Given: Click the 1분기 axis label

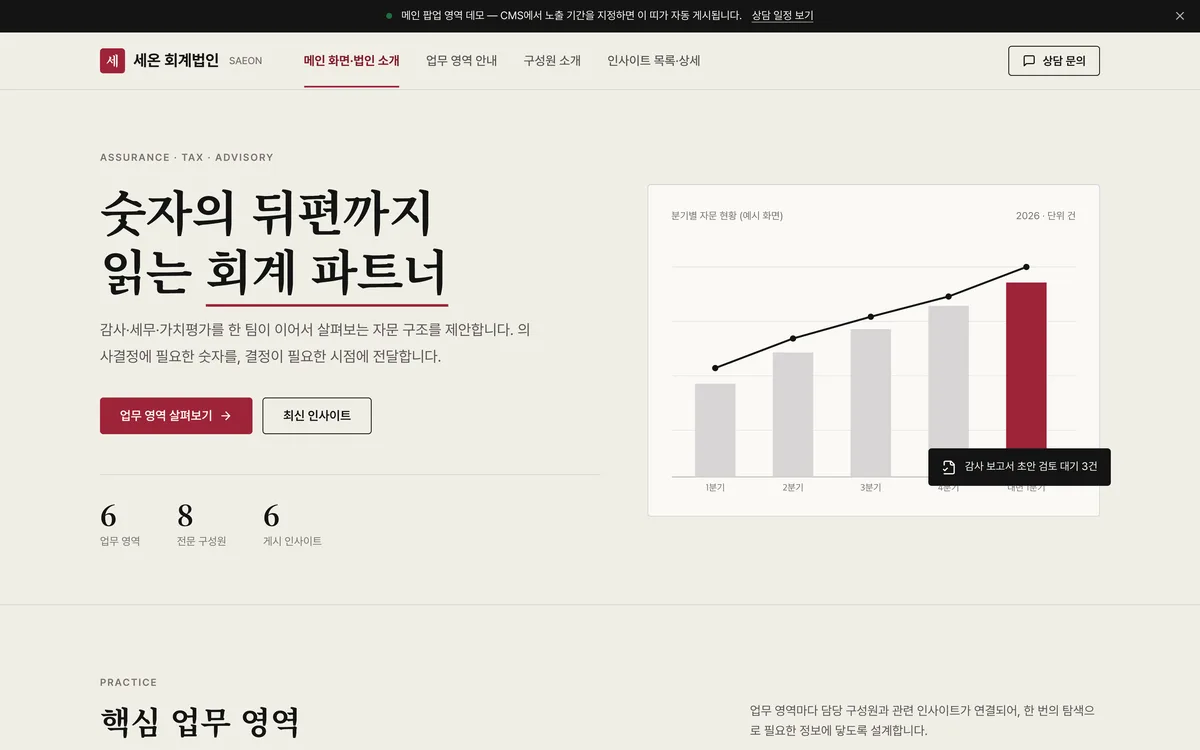Looking at the screenshot, I should coord(715,488).
